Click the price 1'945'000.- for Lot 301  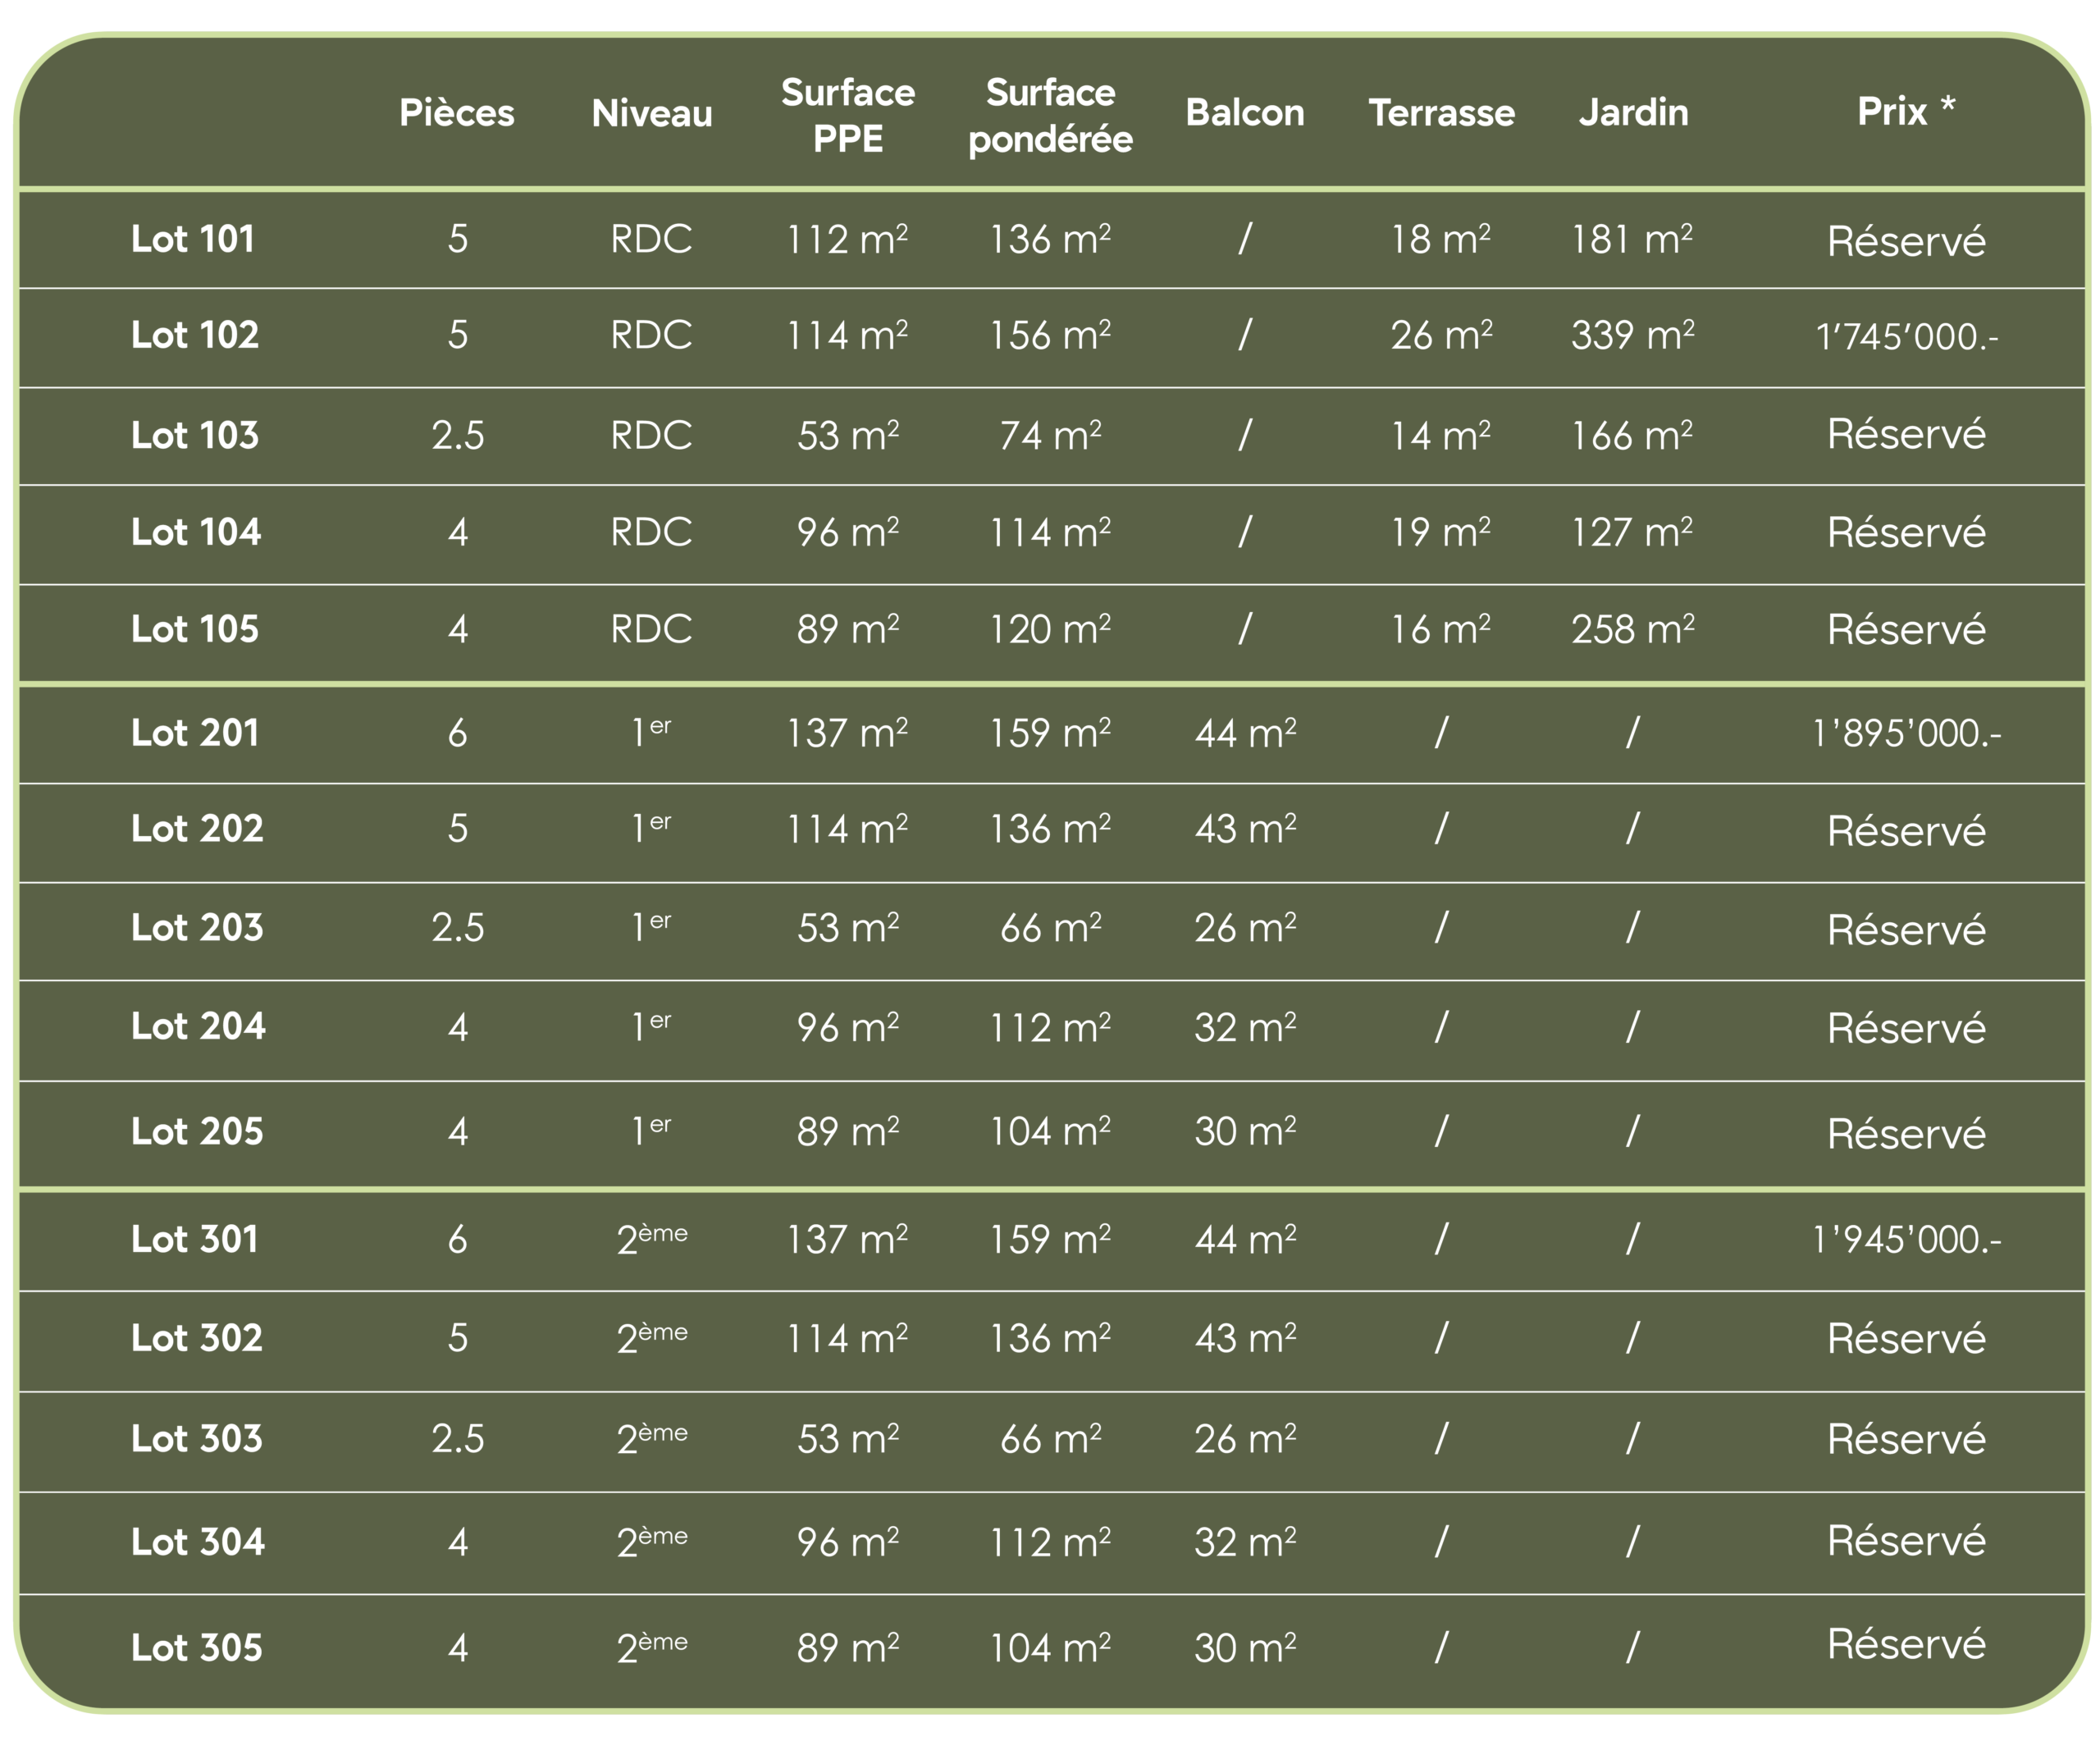pyautogui.click(x=1907, y=1240)
